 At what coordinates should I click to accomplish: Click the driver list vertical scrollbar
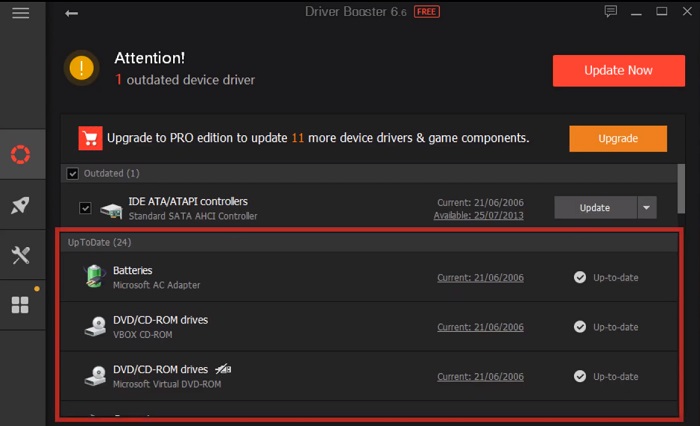tap(681, 188)
